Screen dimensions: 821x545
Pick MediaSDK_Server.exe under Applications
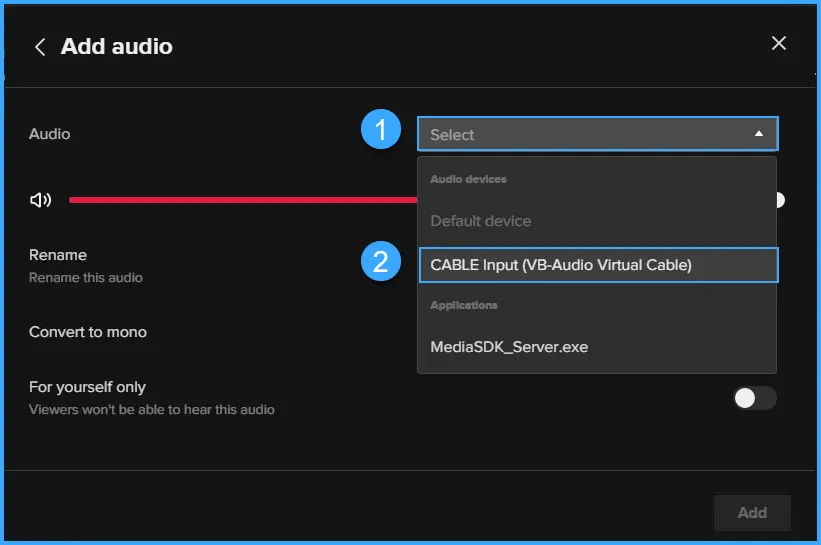(x=509, y=347)
